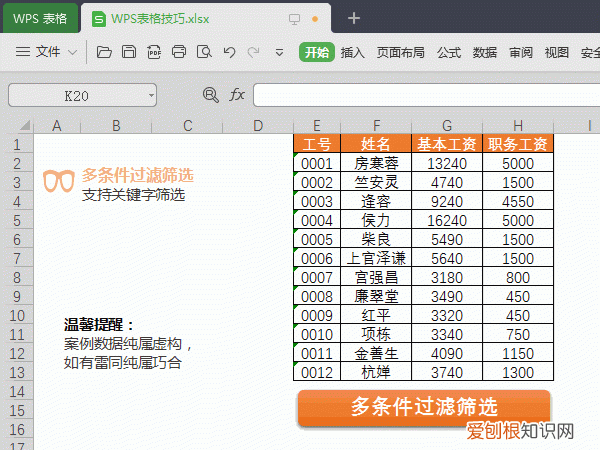Click the Open folder icon
Screen dimensions: 600x450
coord(104,52)
